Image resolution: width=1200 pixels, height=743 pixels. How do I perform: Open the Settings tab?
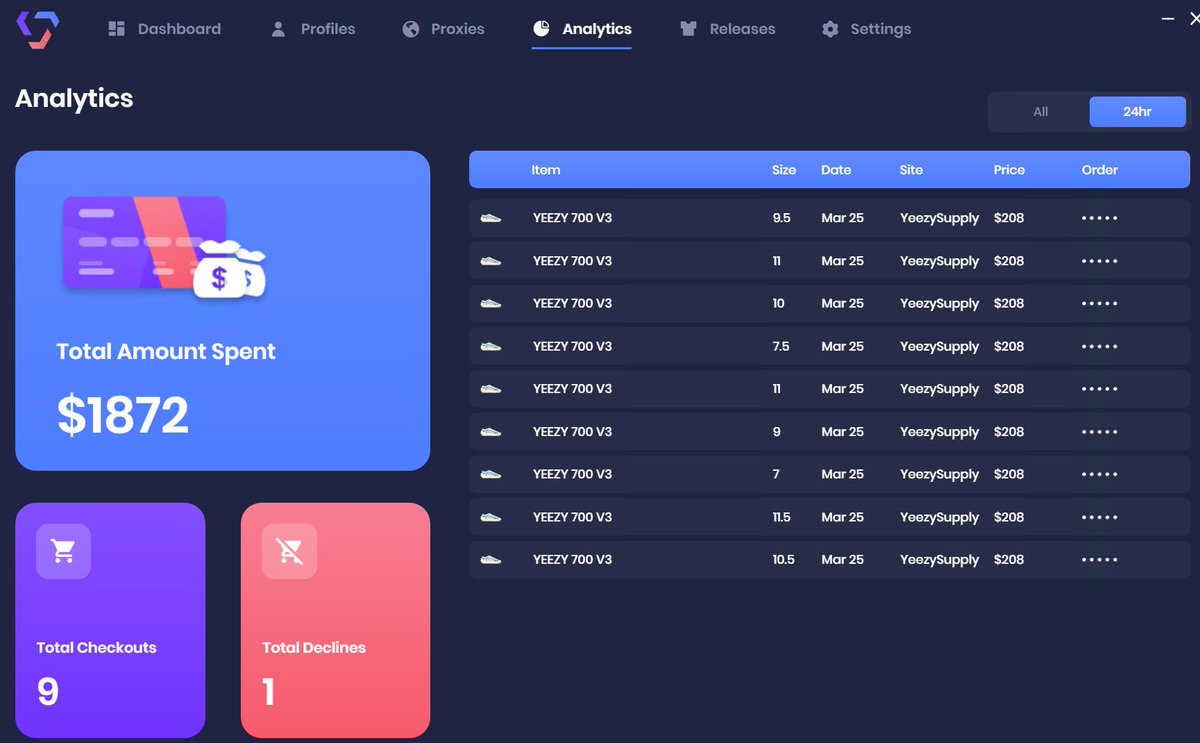[866, 29]
